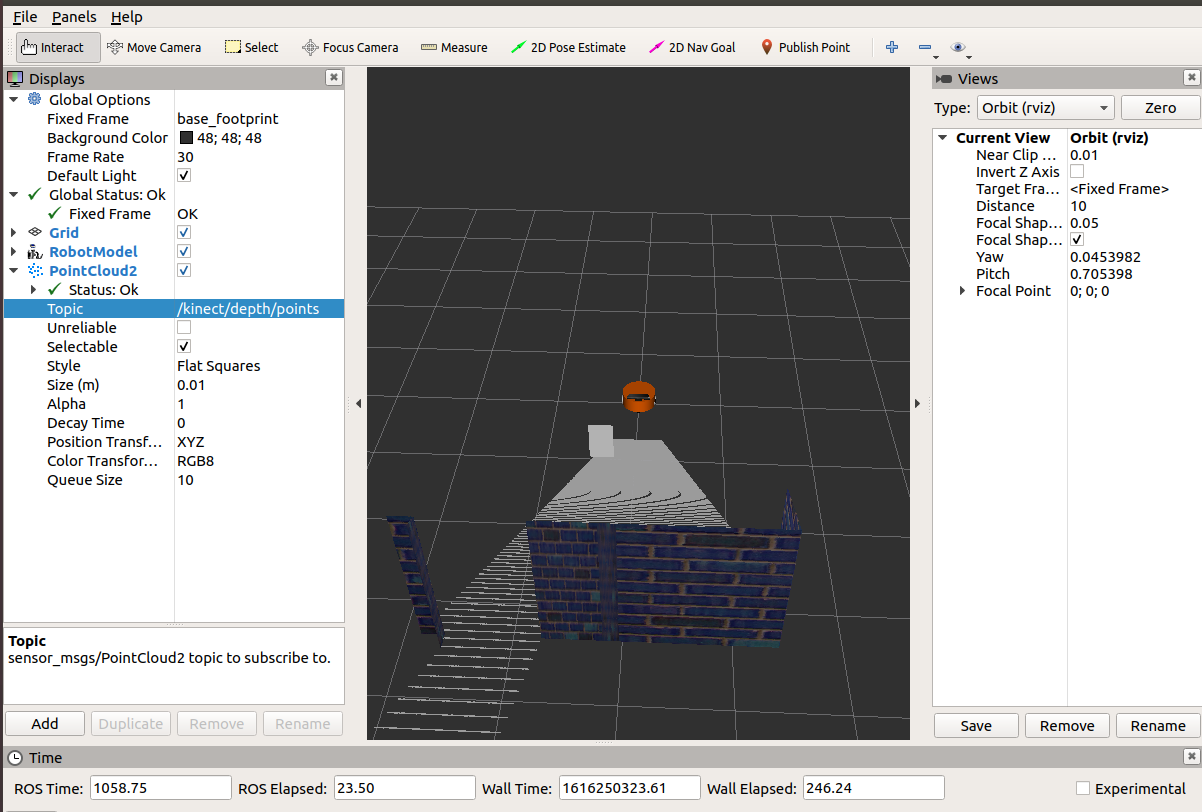The width and height of the screenshot is (1202, 812).
Task: Choose the 2D Pose Estimate tool
Action: [569, 46]
